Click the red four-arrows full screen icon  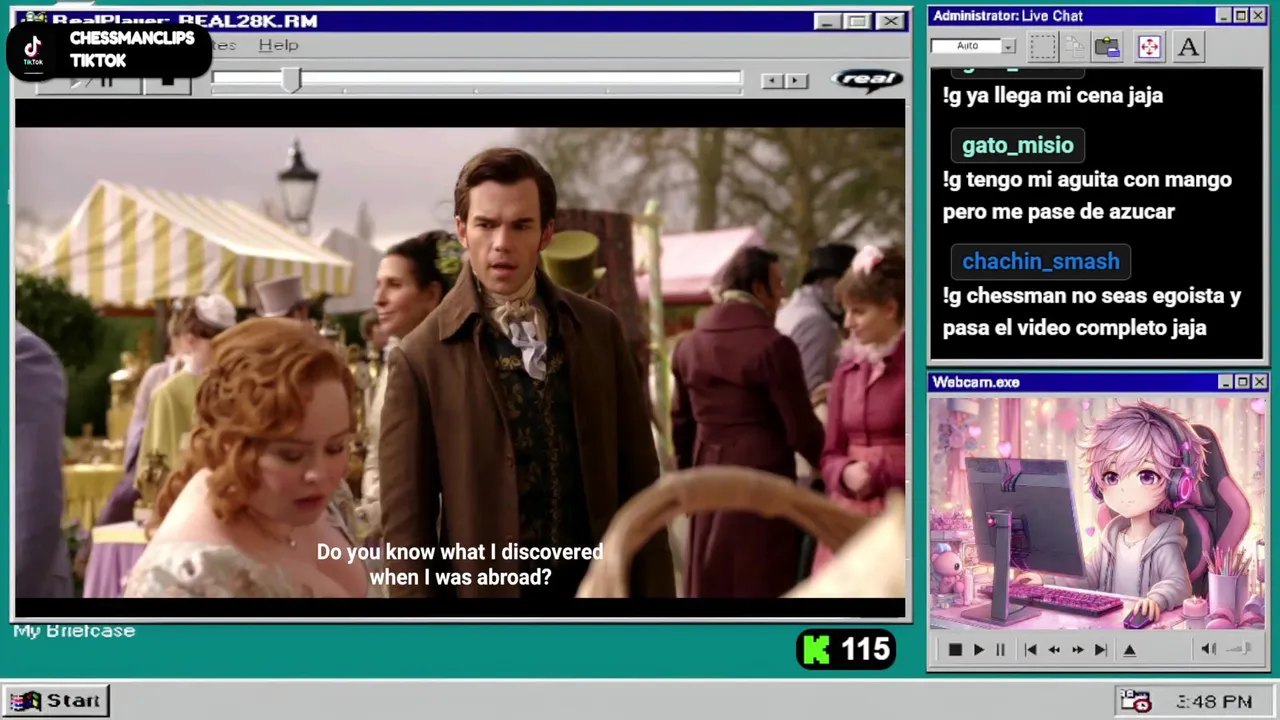pyautogui.click(x=1149, y=47)
